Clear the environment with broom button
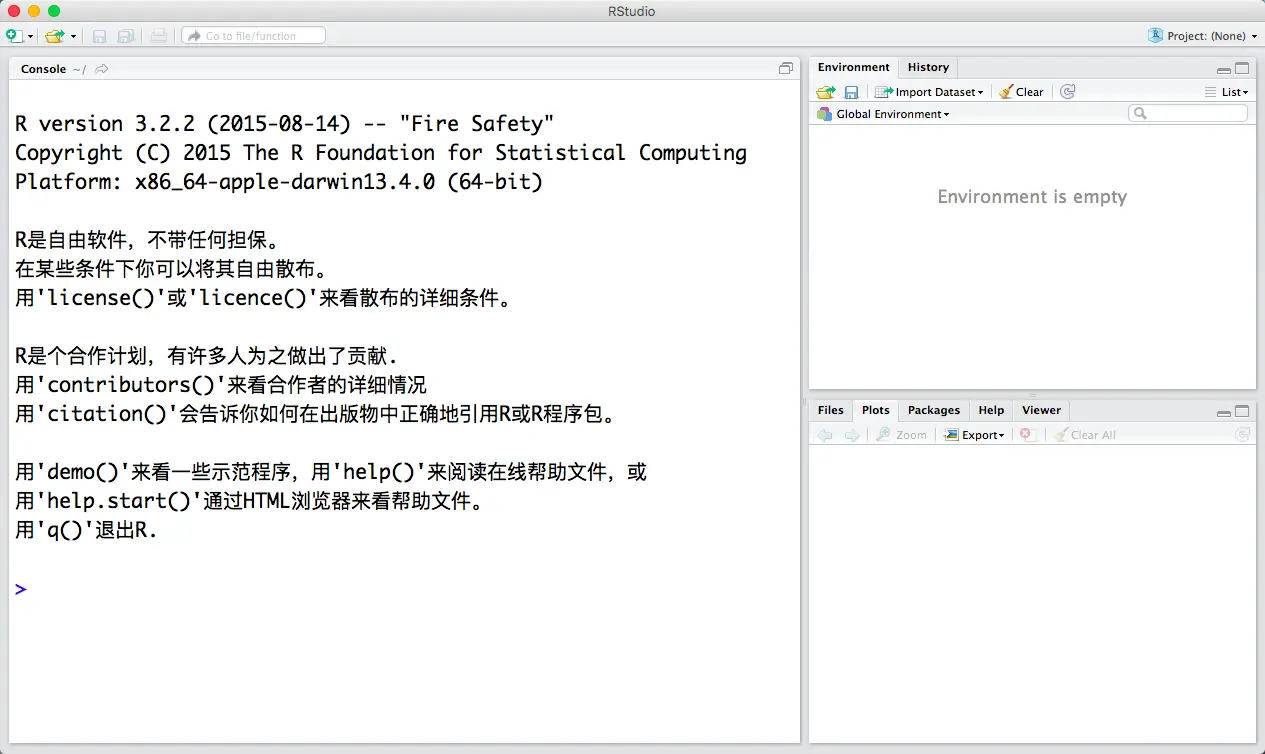This screenshot has height=754, width=1265. click(x=1021, y=92)
